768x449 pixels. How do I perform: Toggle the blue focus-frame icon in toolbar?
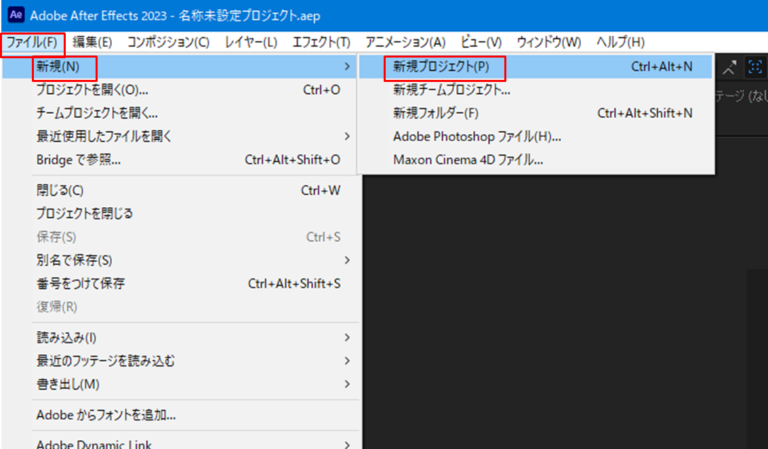pyautogui.click(x=755, y=67)
